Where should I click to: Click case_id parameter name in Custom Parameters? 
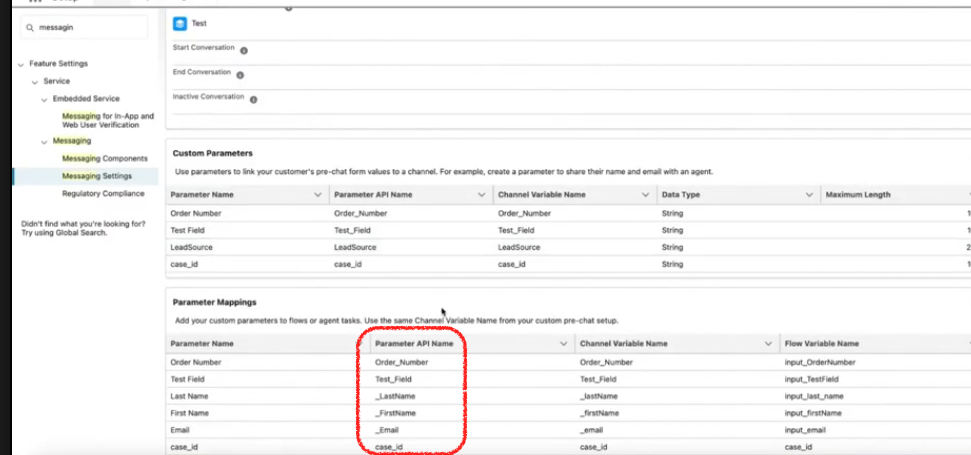(184, 264)
